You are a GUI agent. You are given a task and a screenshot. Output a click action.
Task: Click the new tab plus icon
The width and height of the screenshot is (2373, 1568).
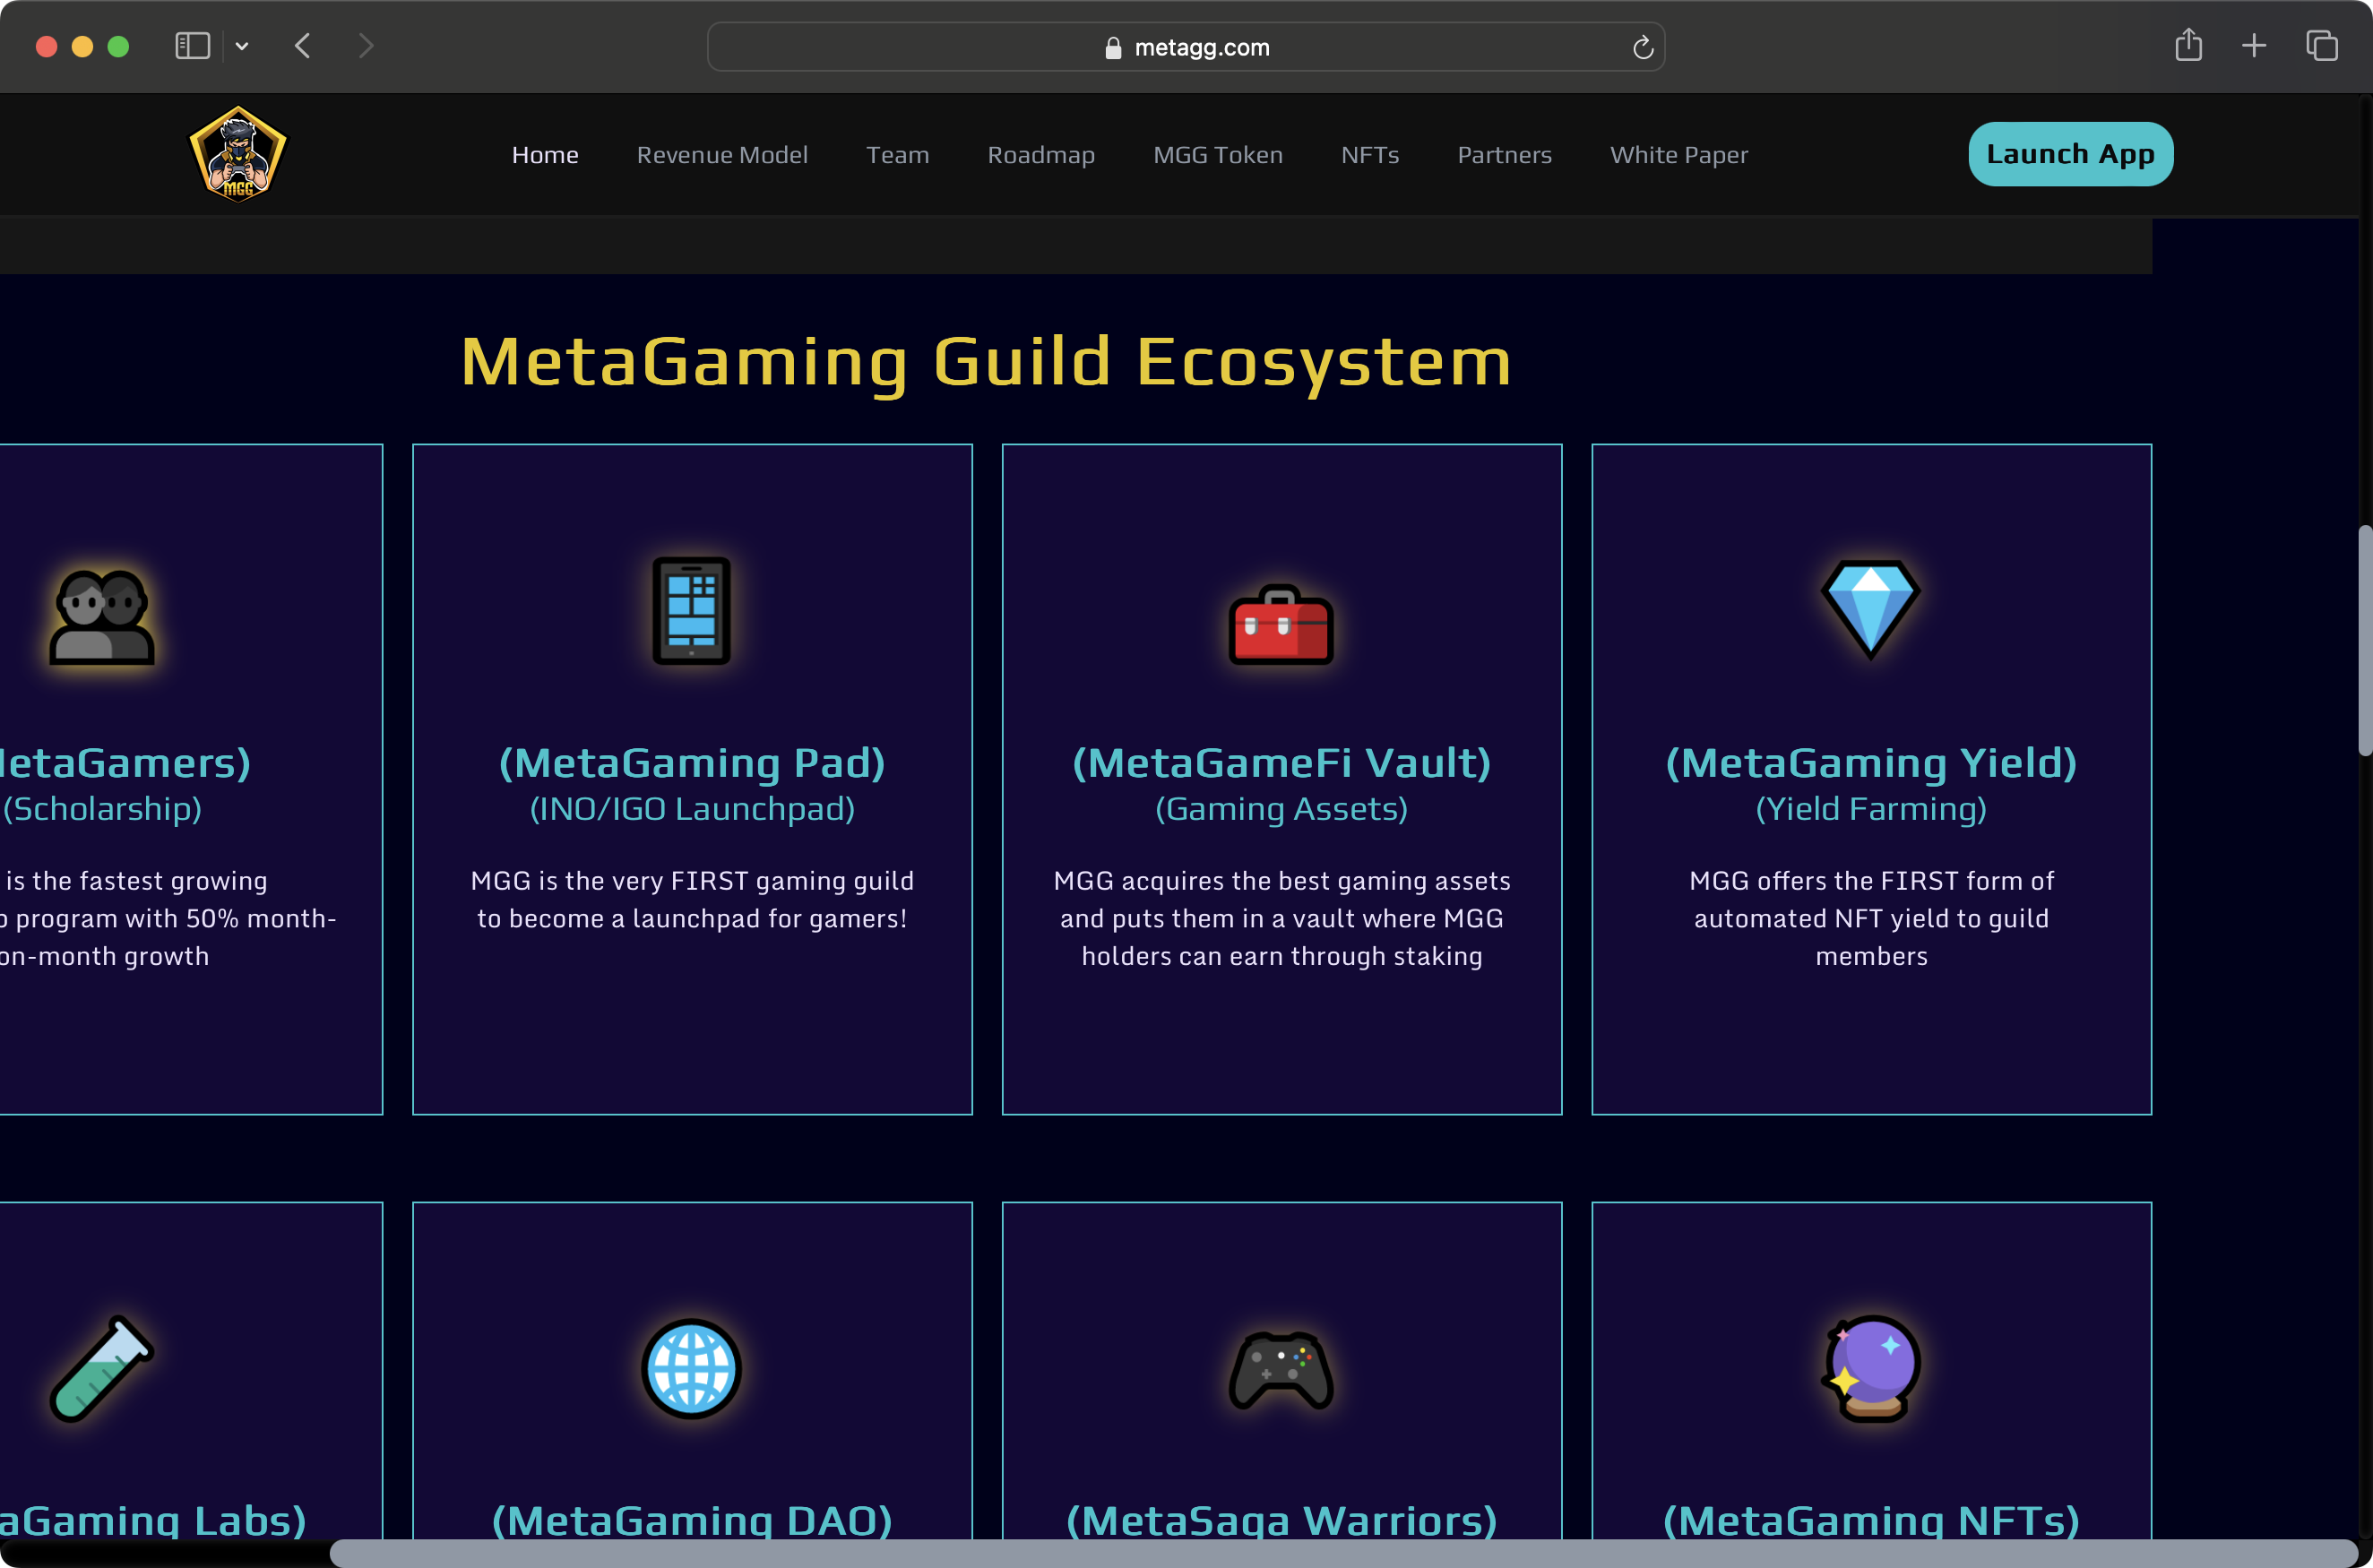click(2254, 45)
